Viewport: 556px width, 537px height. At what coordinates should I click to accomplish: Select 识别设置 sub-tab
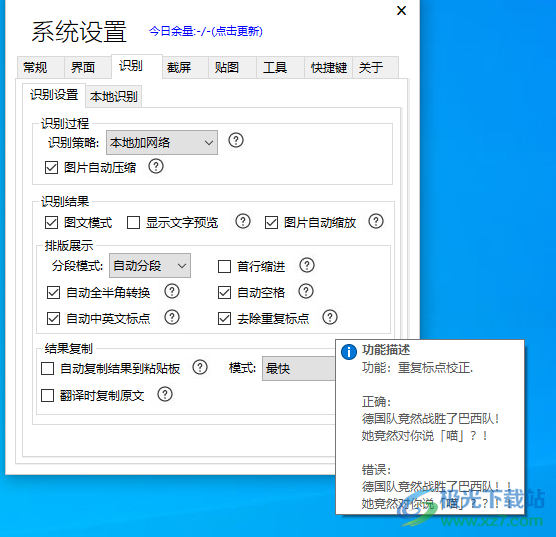click(x=54, y=95)
